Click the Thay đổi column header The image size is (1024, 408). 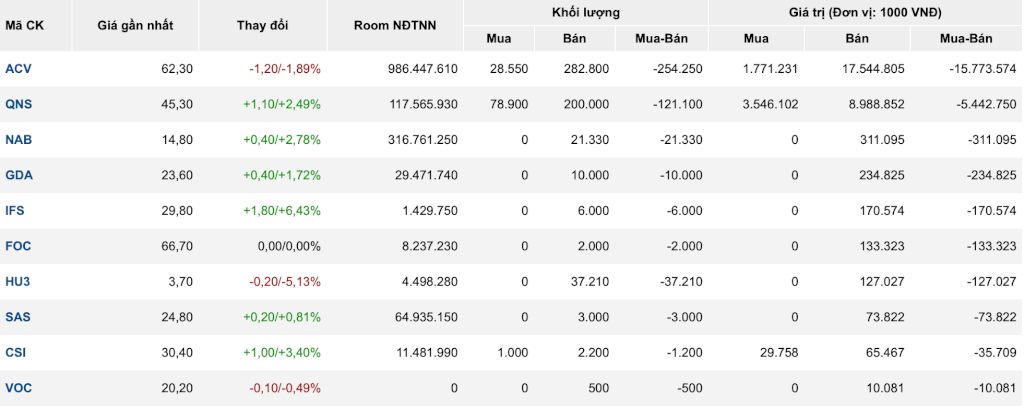[263, 25]
